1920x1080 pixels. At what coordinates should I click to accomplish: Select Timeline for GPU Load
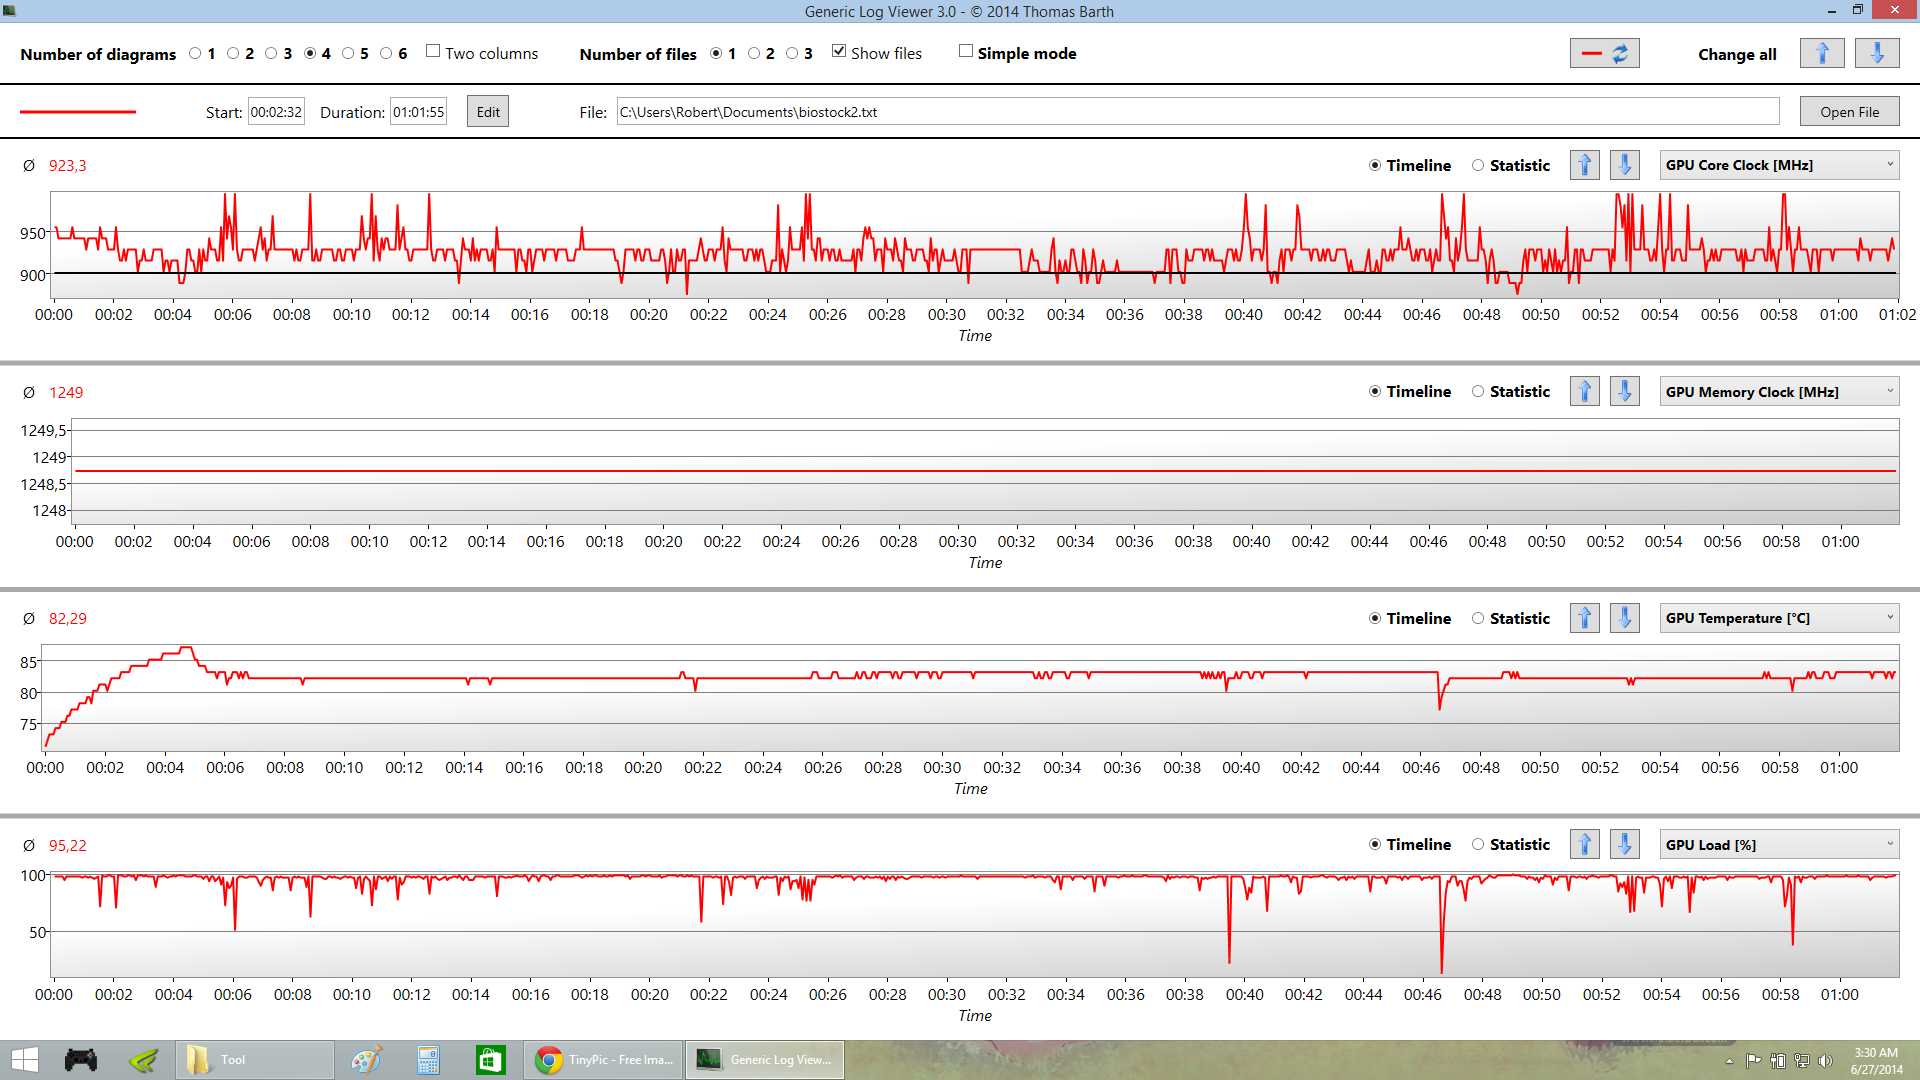tap(1375, 845)
